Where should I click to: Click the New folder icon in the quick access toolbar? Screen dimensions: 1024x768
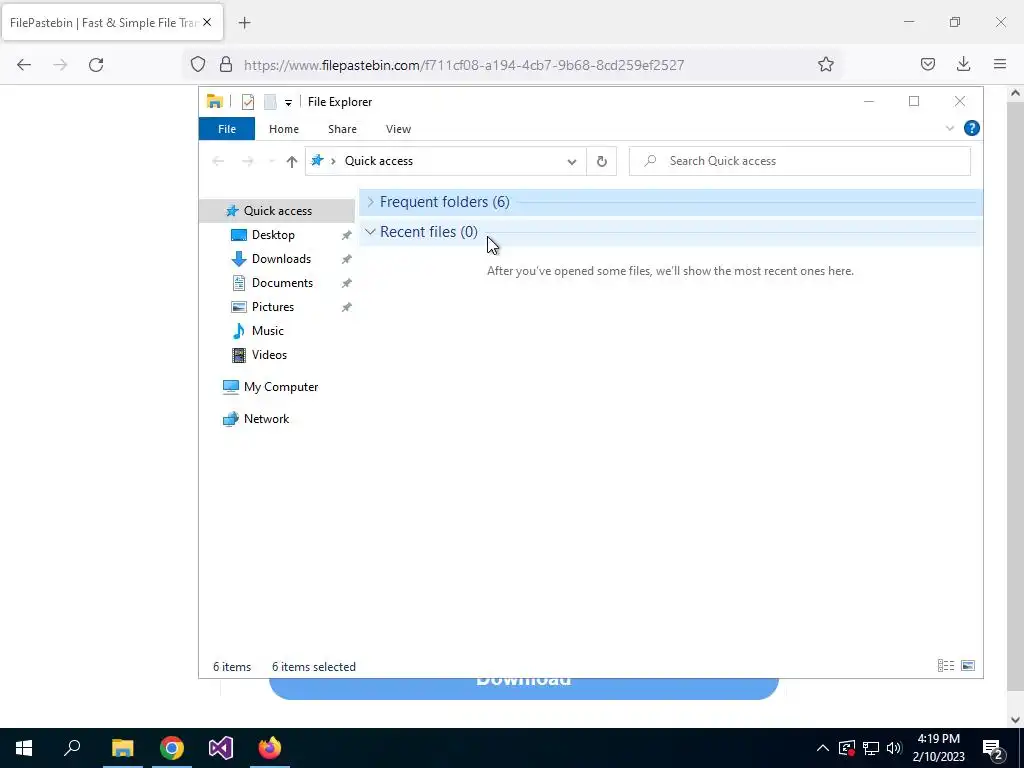point(270,102)
